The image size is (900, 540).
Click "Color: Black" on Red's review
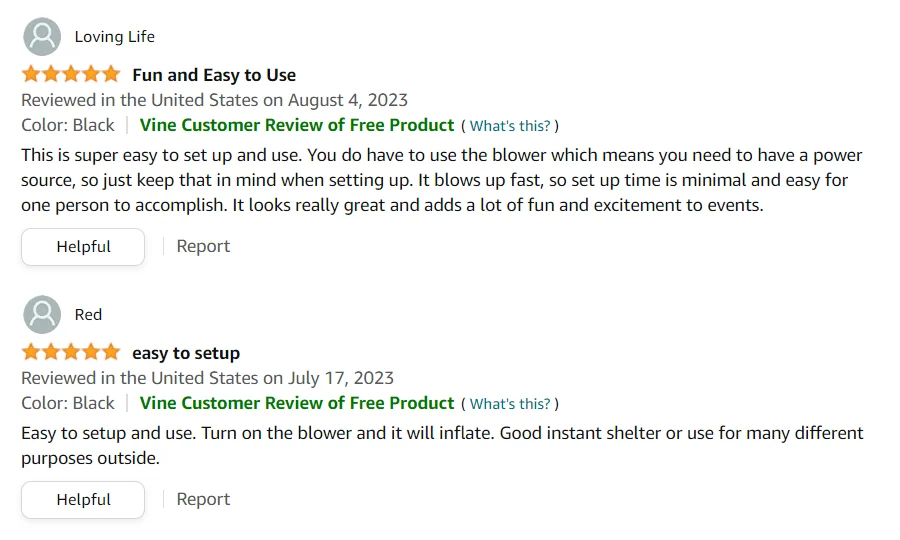68,403
